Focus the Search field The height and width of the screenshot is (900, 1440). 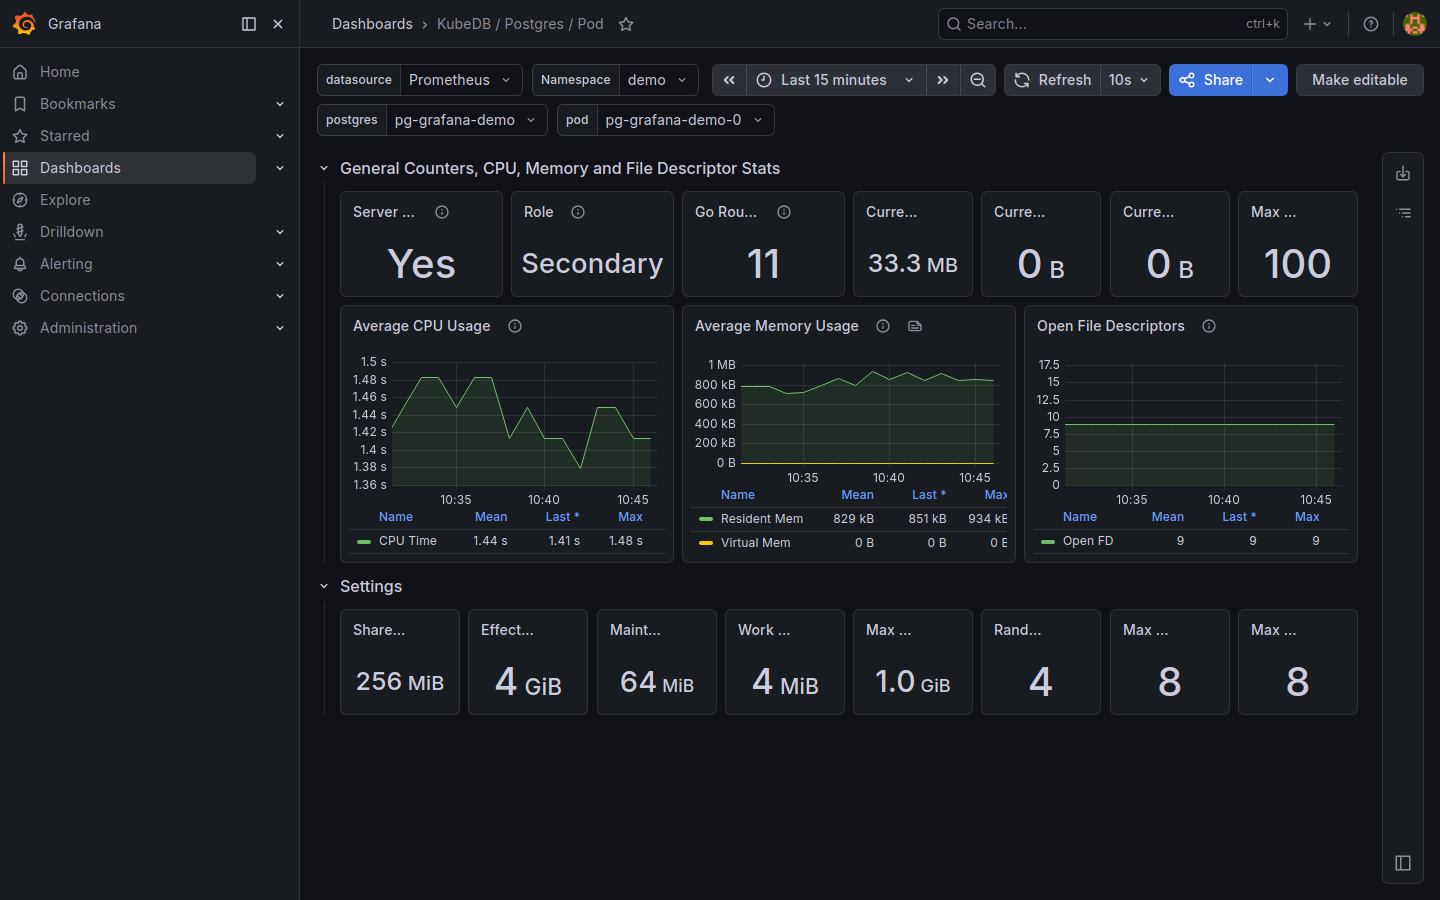coord(1112,24)
